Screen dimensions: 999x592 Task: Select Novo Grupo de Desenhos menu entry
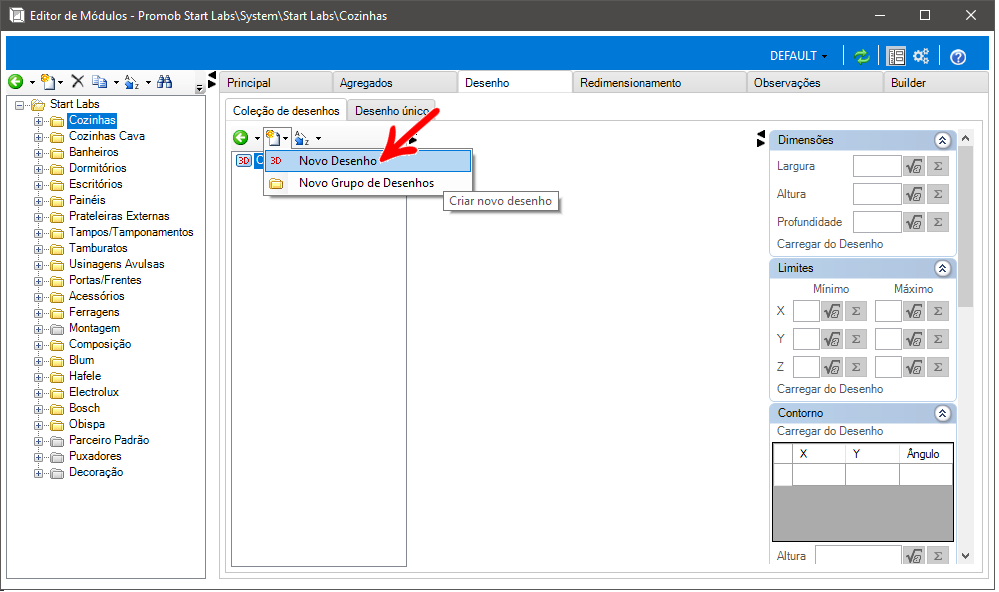pos(368,183)
